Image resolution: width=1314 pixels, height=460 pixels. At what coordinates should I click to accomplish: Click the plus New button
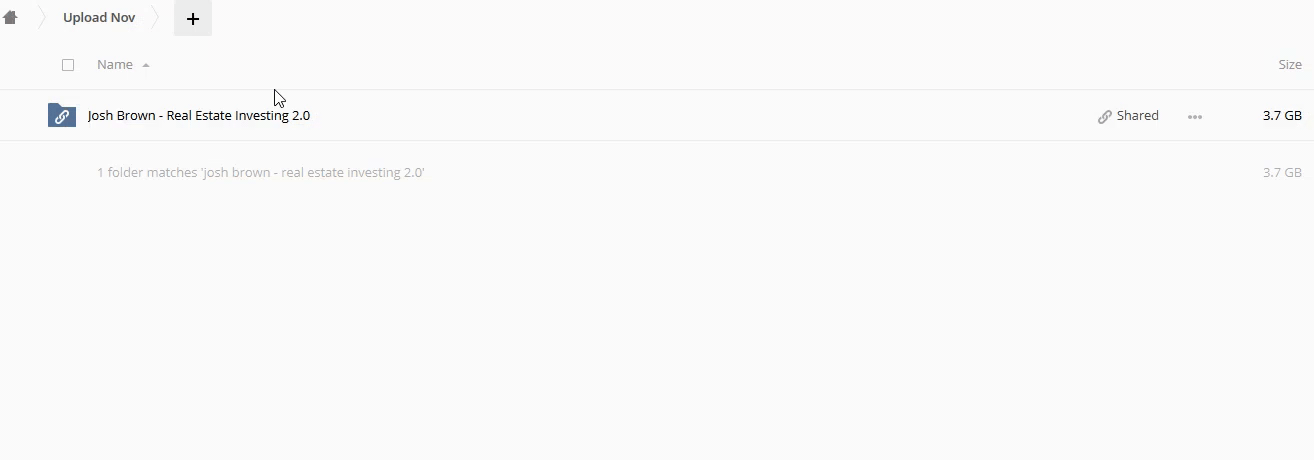pyautogui.click(x=193, y=19)
